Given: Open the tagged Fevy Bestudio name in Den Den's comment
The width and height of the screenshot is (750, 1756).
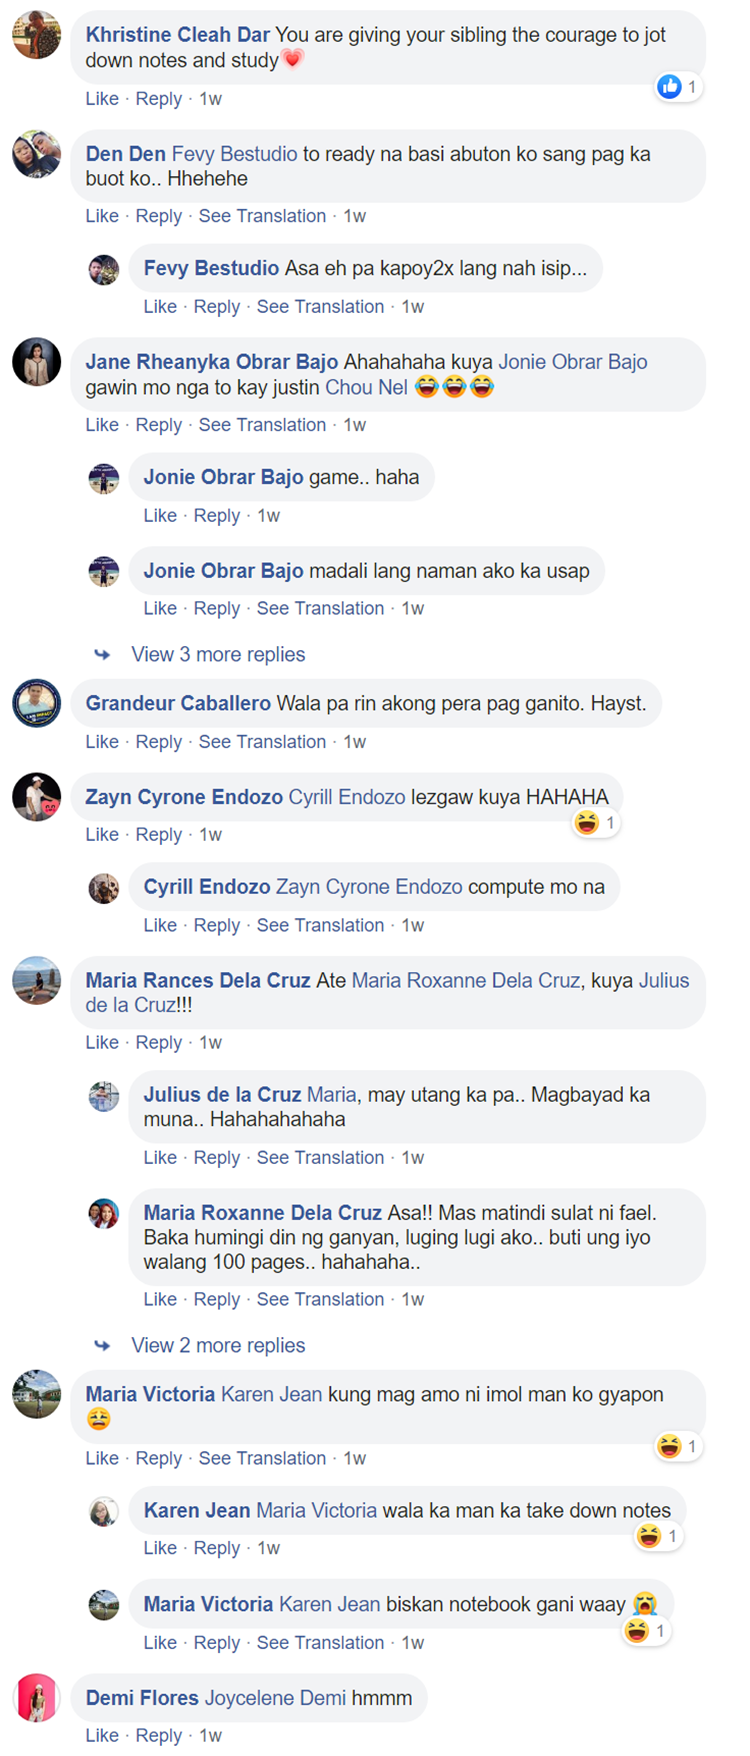Looking at the screenshot, I should click(234, 154).
